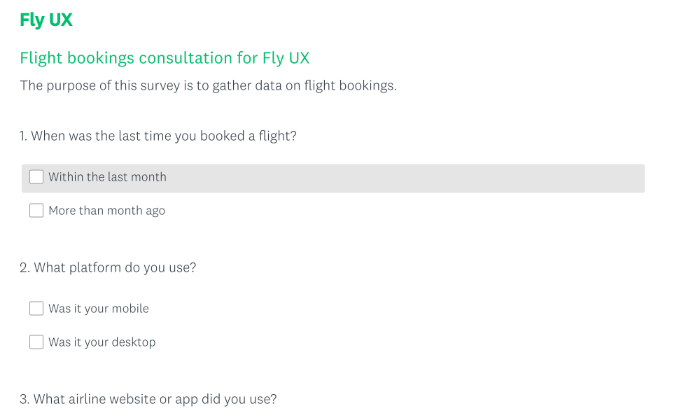Click question 3 about airline website or app
The width and height of the screenshot is (700, 417).
coord(148,399)
